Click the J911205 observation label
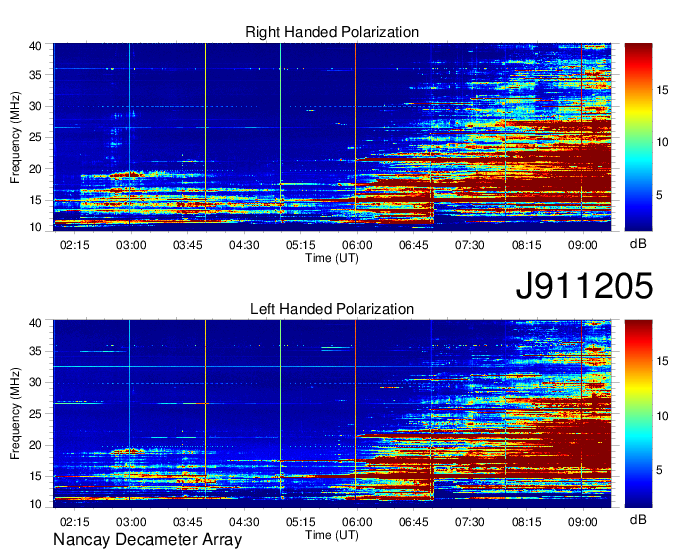 click(x=584, y=286)
